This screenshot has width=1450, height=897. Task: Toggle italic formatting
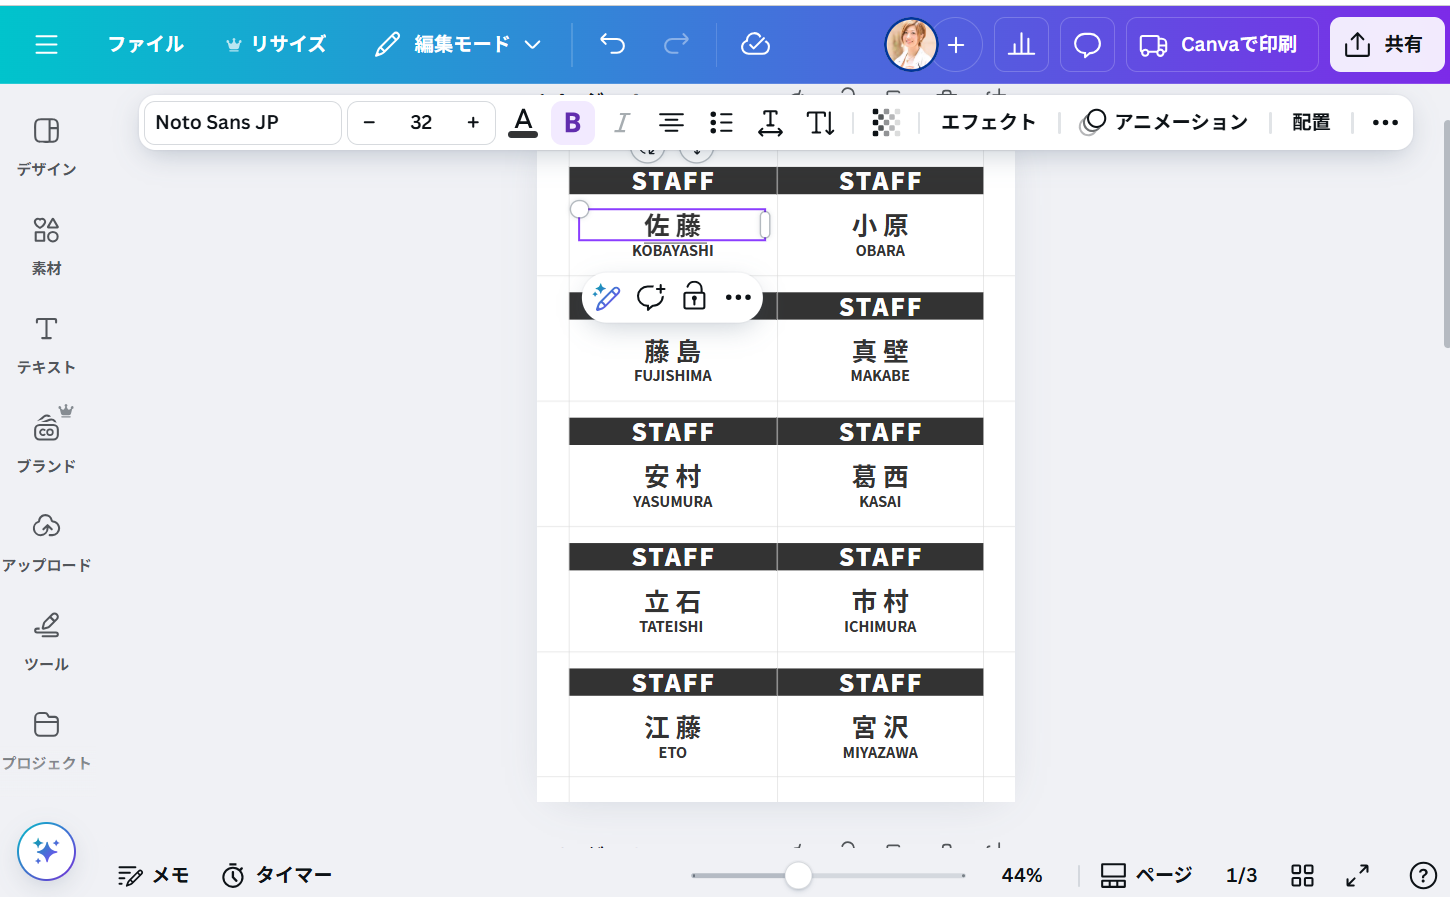pyautogui.click(x=621, y=122)
